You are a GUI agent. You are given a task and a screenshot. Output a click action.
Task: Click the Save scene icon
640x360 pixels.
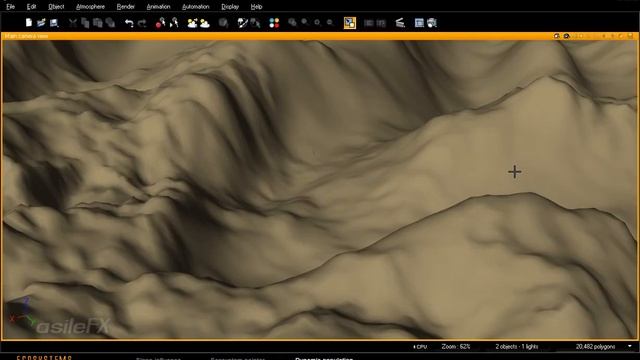[x=54, y=23]
